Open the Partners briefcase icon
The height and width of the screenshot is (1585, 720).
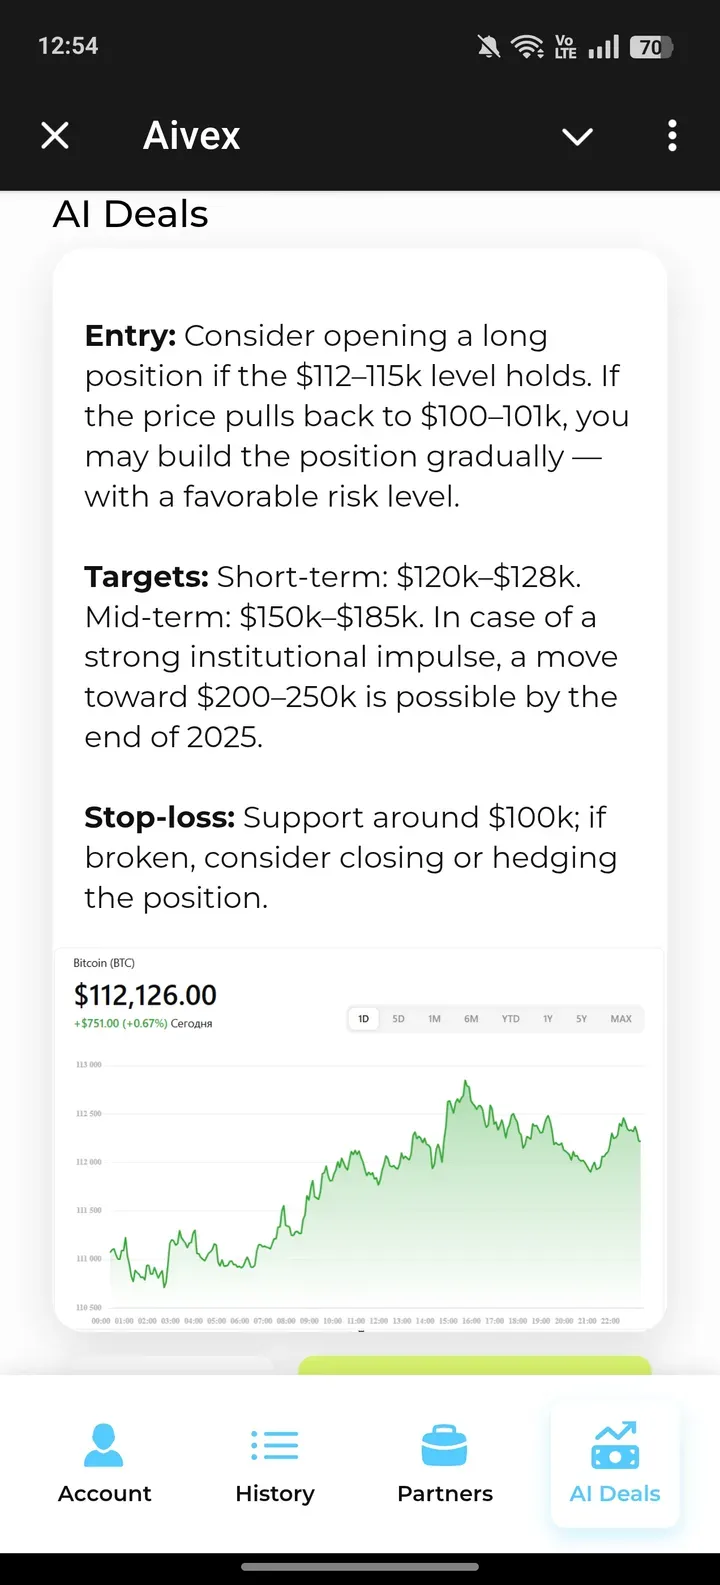coord(445,1445)
